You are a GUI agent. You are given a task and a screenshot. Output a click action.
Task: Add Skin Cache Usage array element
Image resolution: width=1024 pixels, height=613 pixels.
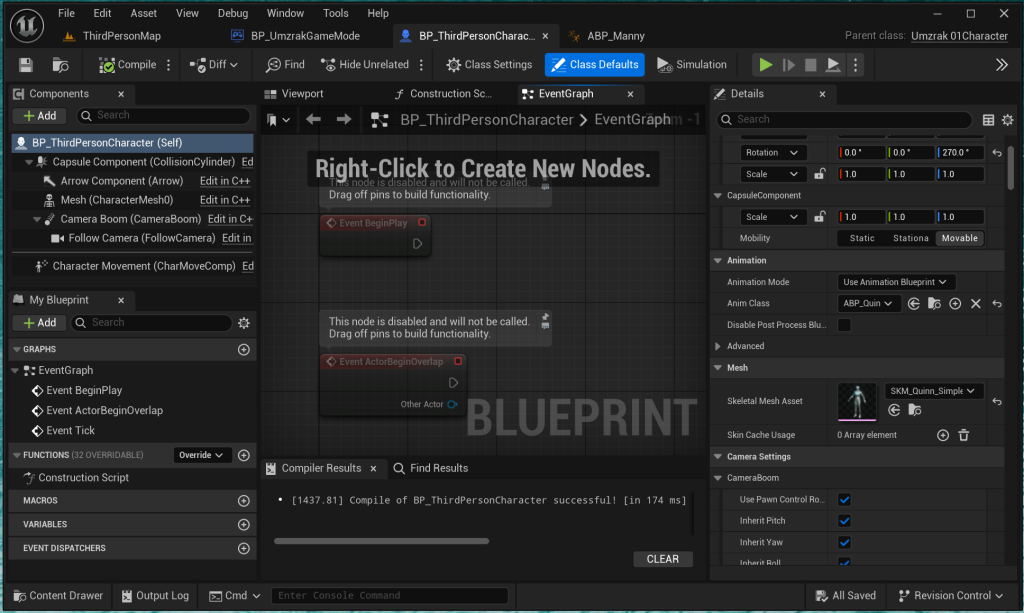click(x=942, y=435)
